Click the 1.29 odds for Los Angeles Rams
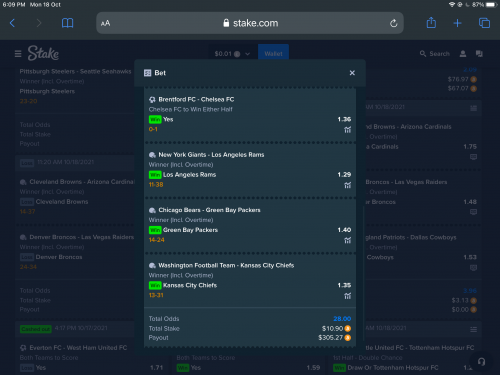 pos(344,175)
